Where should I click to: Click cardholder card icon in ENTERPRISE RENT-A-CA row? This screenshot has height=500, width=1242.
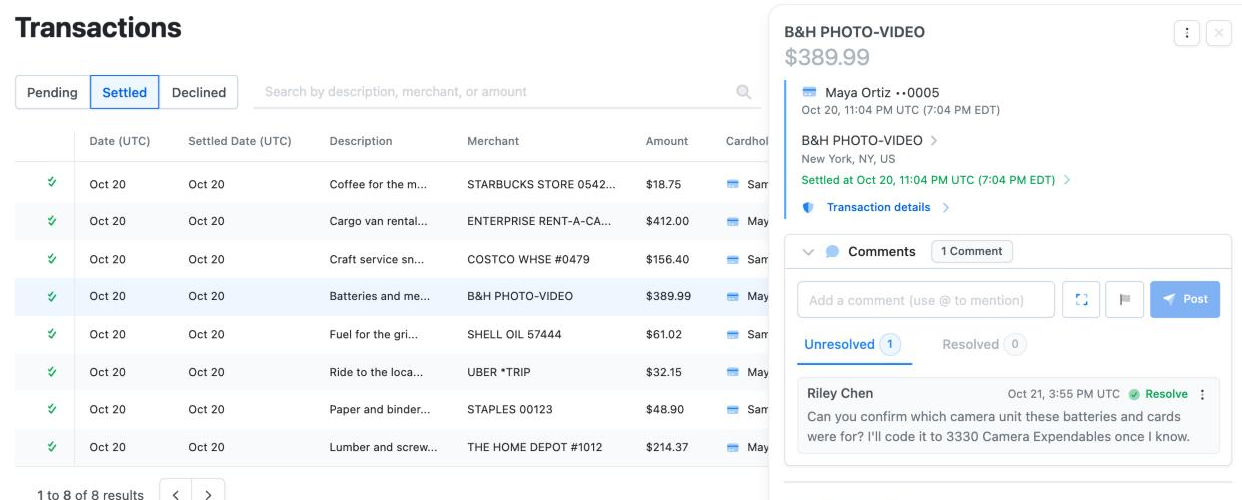coord(733,221)
